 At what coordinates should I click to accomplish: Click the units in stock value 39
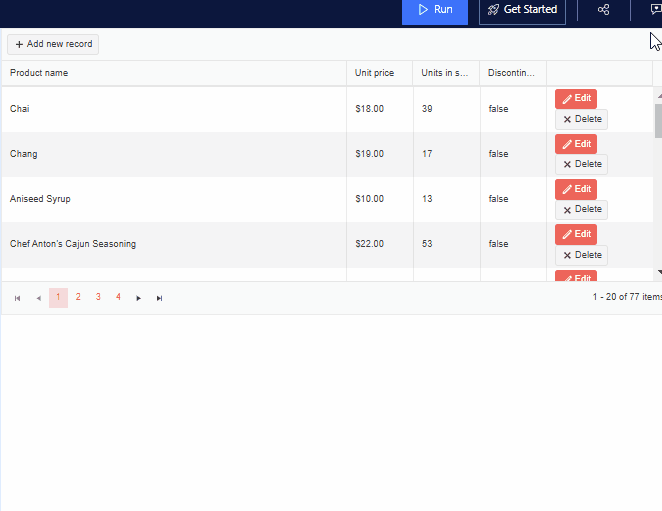(x=427, y=109)
